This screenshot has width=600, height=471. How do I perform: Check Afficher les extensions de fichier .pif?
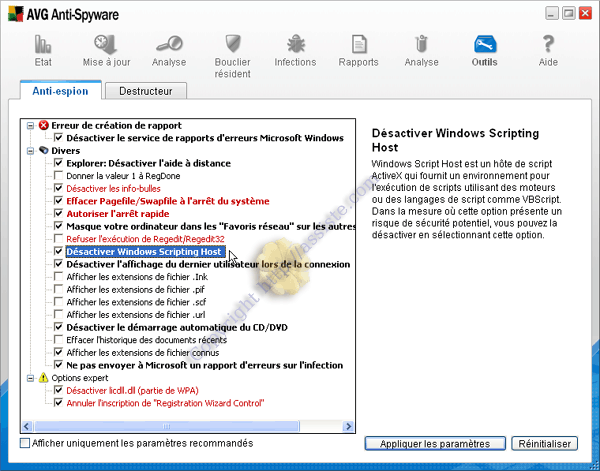click(x=58, y=289)
